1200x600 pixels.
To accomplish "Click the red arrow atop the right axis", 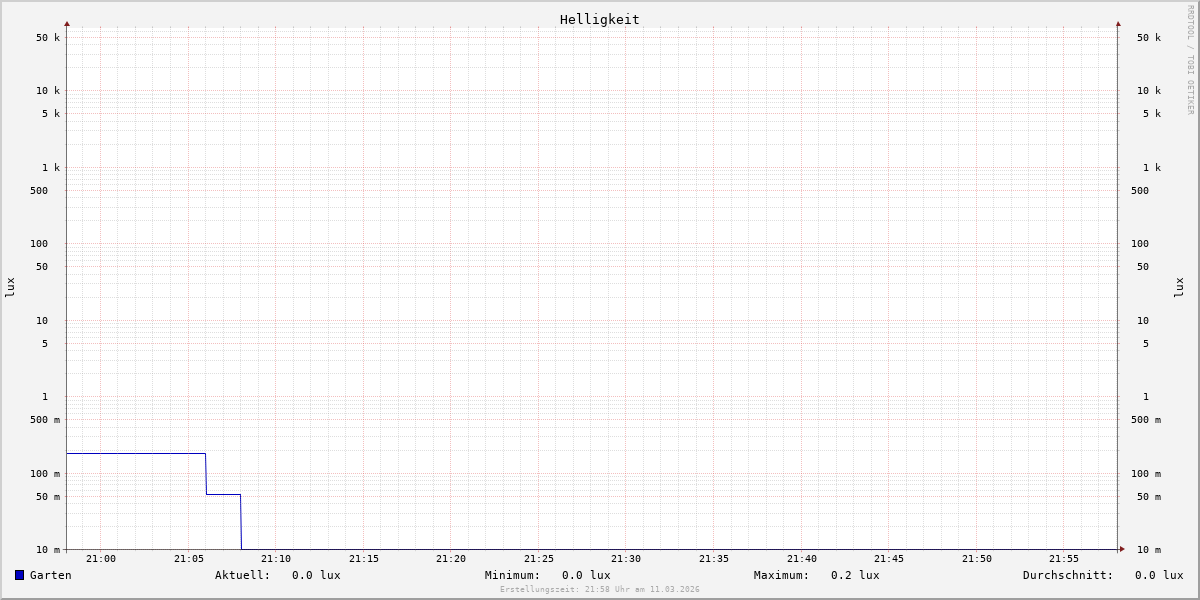I will [1118, 23].
